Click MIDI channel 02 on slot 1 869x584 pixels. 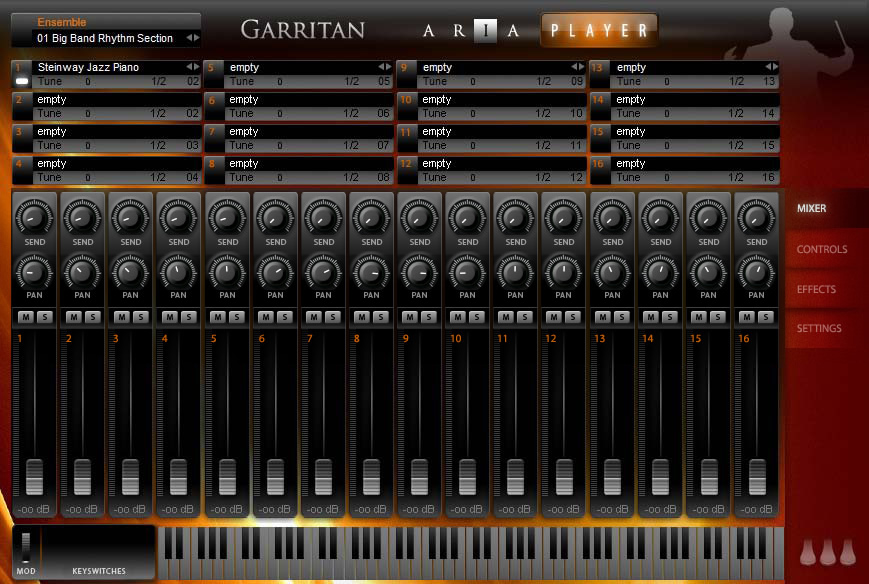coord(192,82)
